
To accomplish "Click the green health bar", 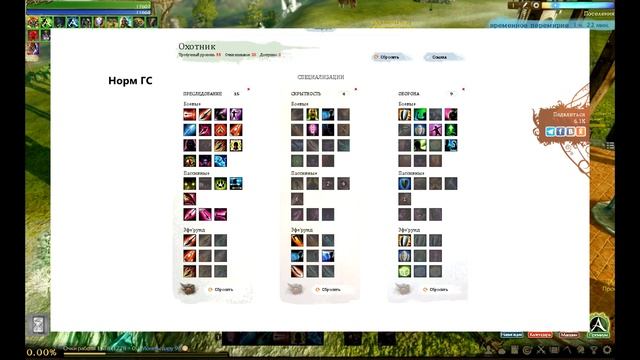I will coord(89,6).
